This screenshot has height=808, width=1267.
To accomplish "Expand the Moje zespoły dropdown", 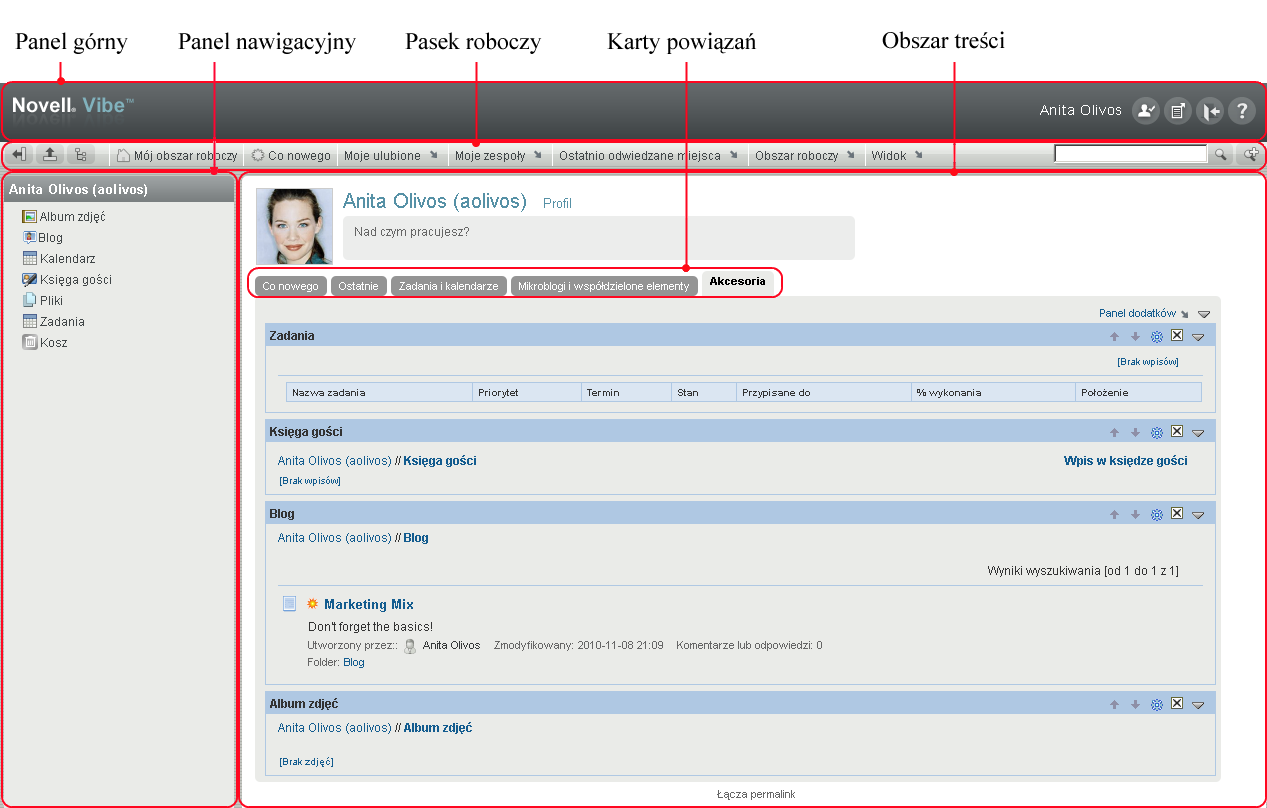I will [x=497, y=156].
